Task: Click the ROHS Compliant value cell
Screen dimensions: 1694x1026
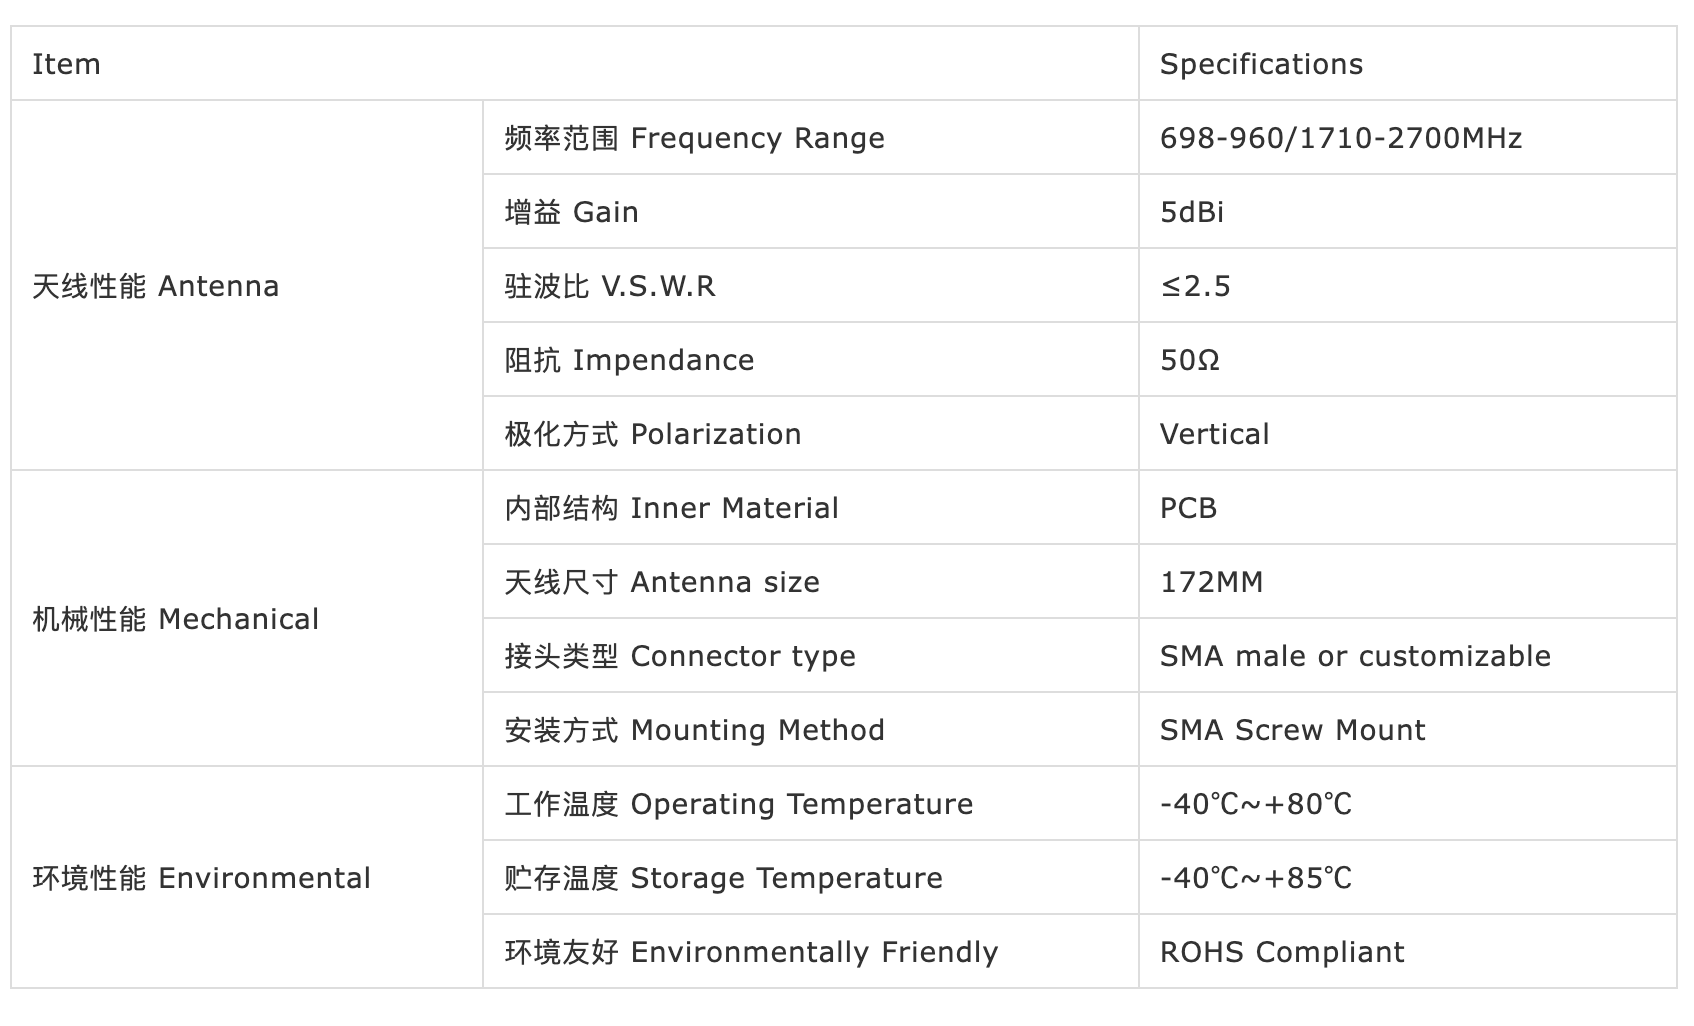Action: pyautogui.click(x=1407, y=952)
